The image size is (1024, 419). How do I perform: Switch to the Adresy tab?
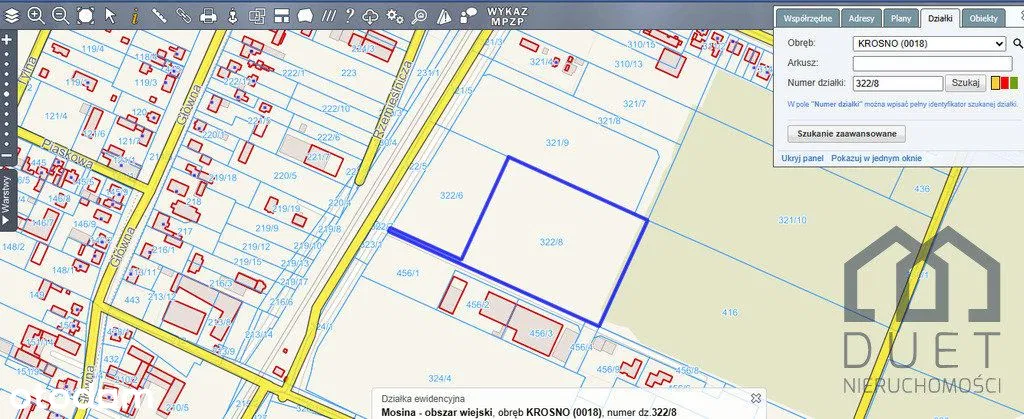860,19
